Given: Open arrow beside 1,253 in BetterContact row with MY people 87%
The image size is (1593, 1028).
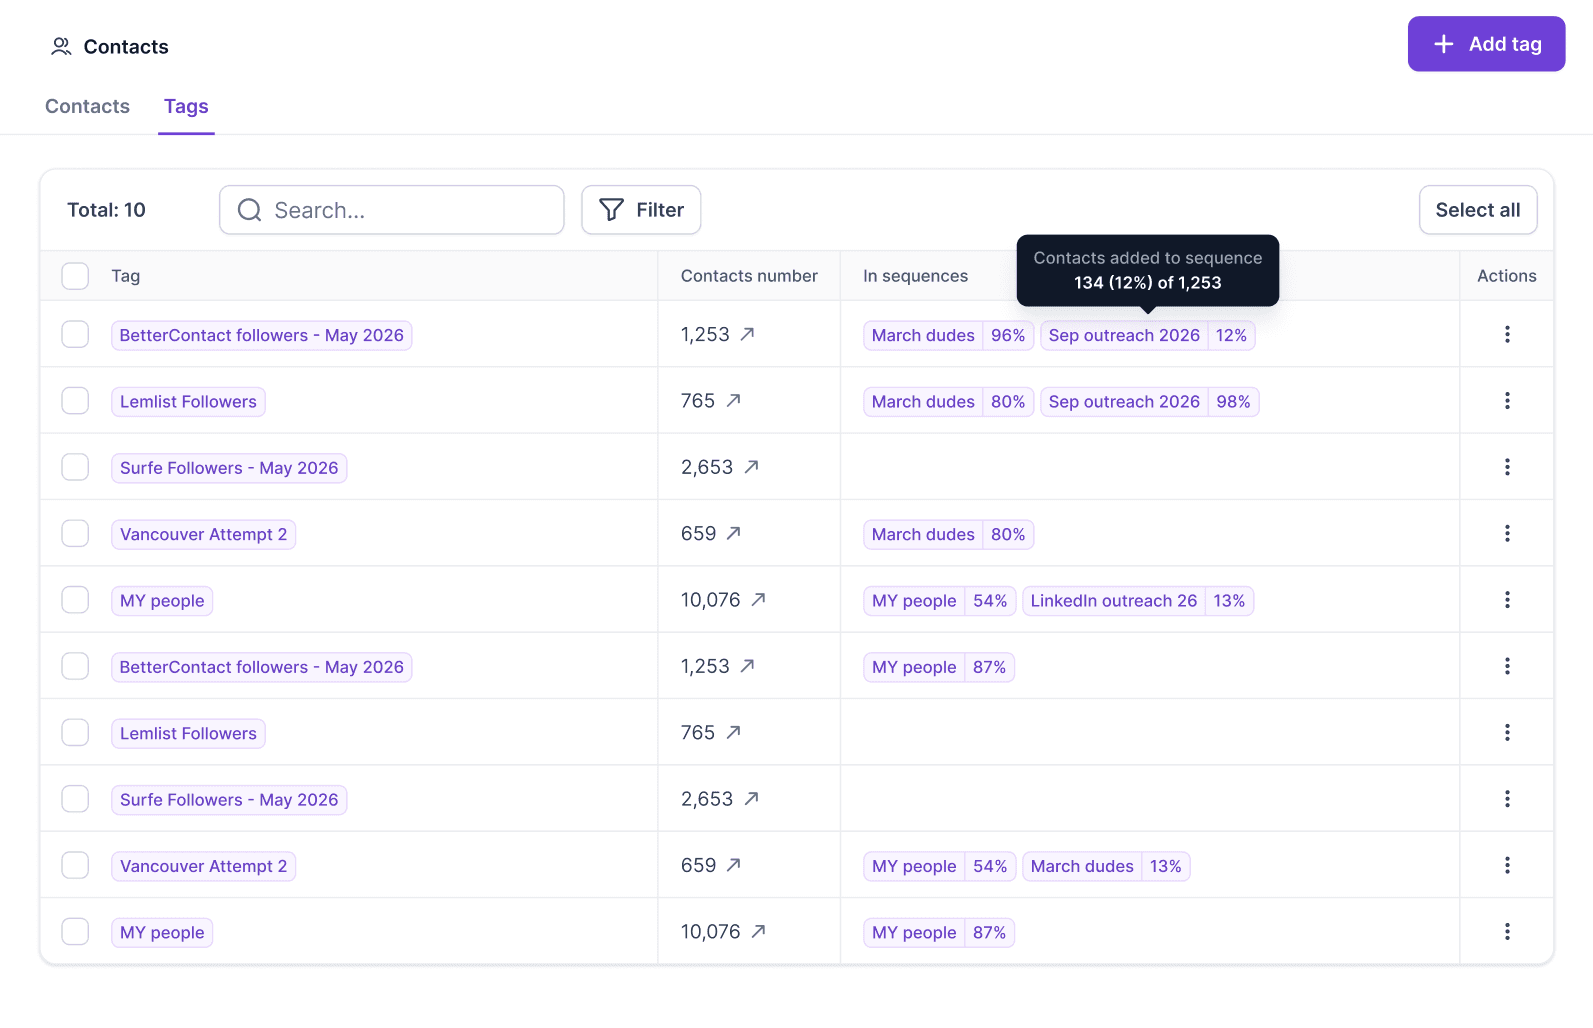Looking at the screenshot, I should point(747,665).
